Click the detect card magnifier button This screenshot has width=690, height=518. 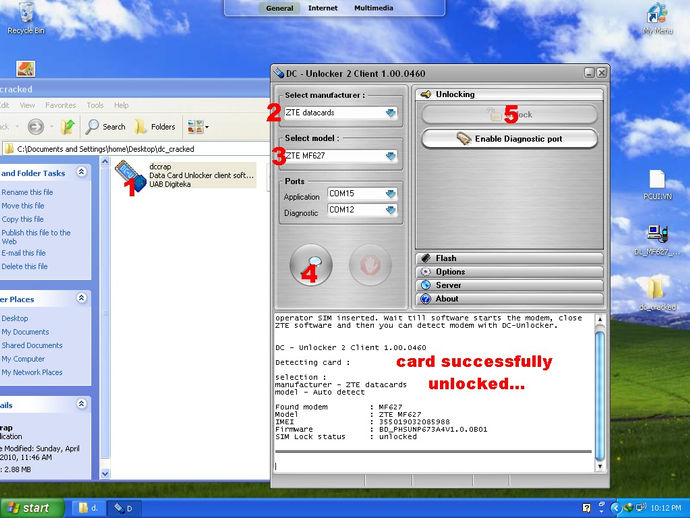point(311,265)
